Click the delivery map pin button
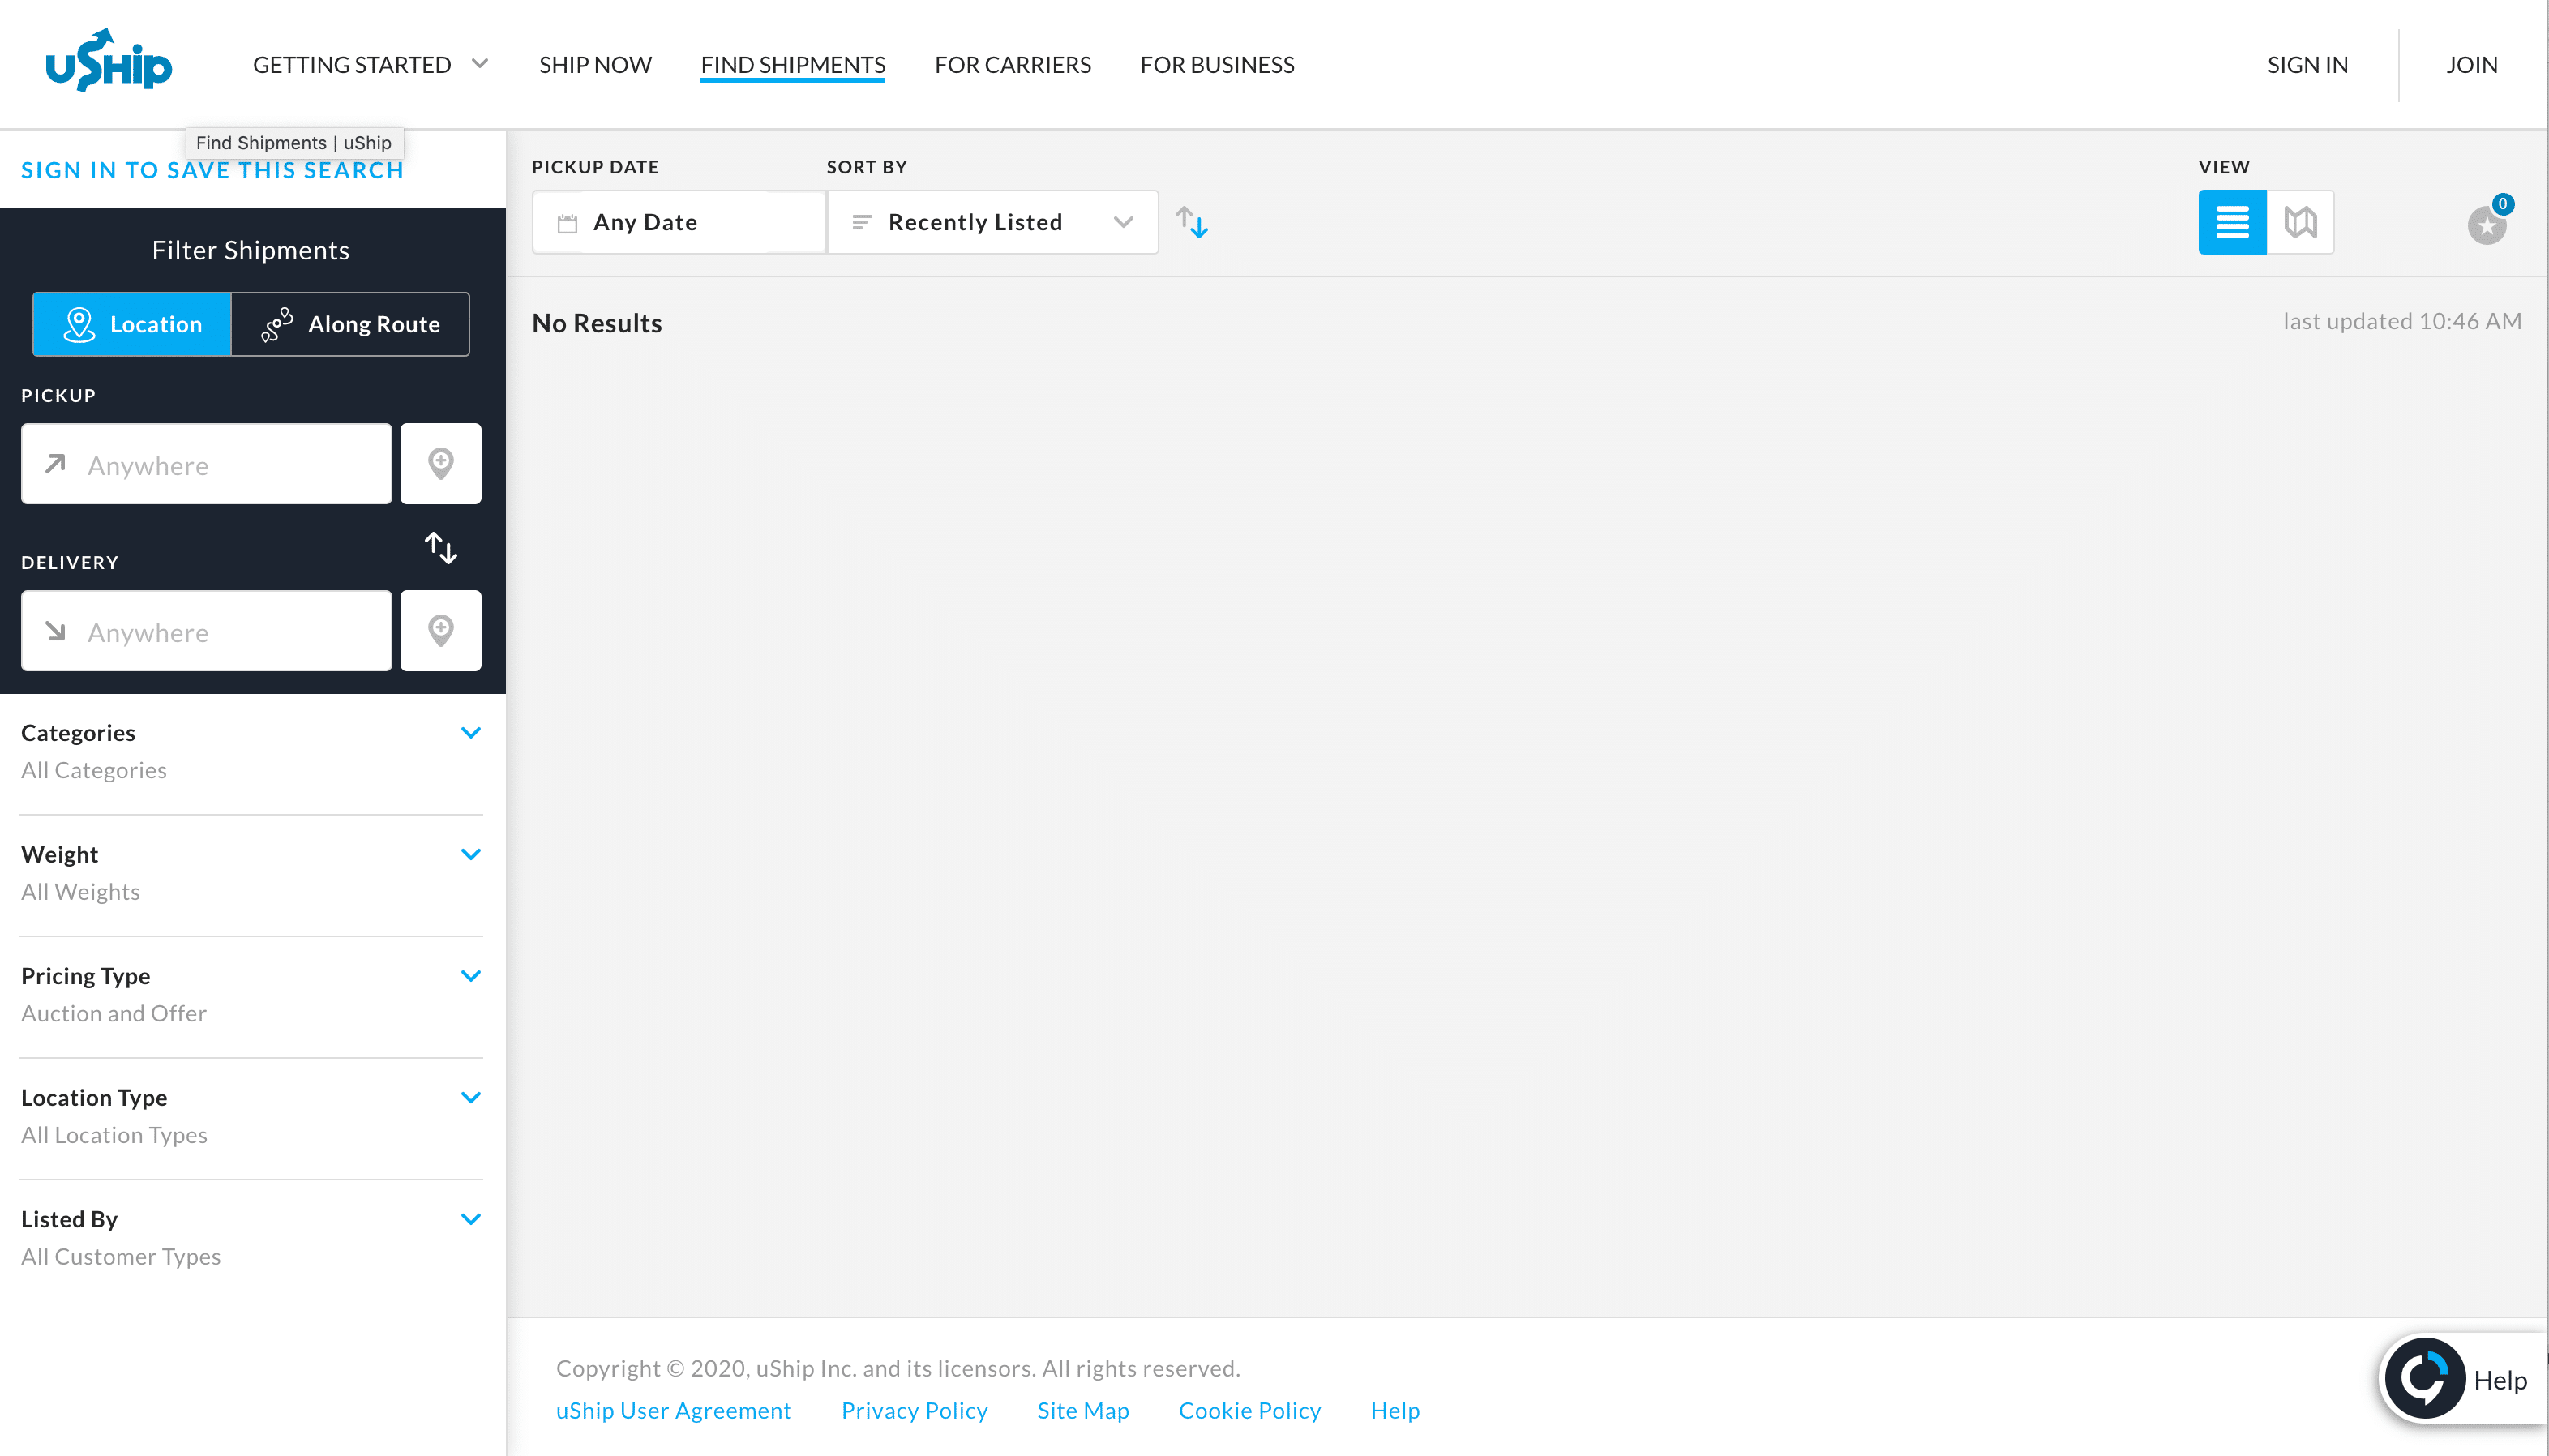 pyautogui.click(x=440, y=631)
